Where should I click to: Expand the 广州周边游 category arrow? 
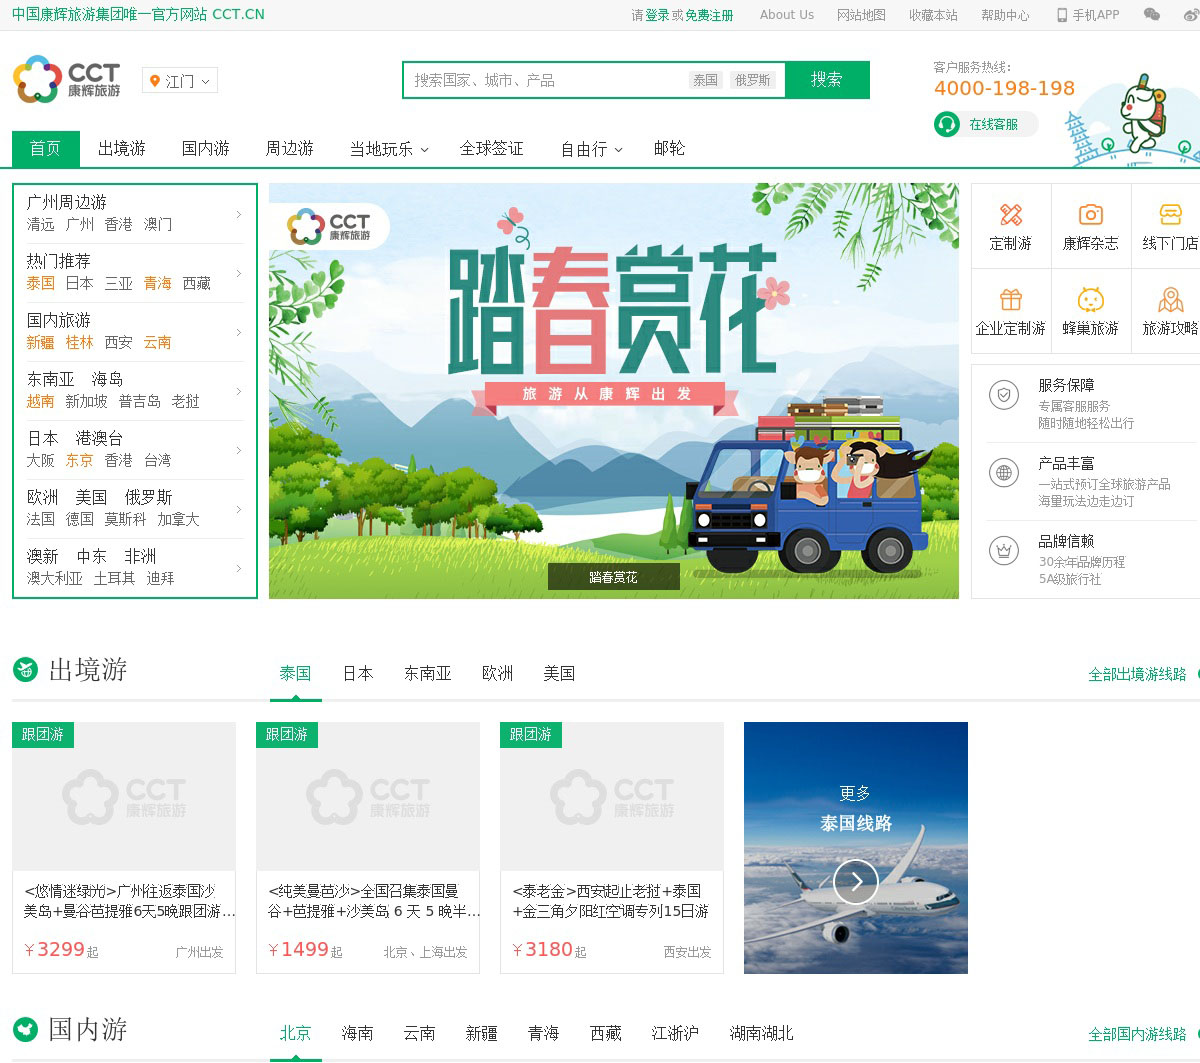[238, 214]
